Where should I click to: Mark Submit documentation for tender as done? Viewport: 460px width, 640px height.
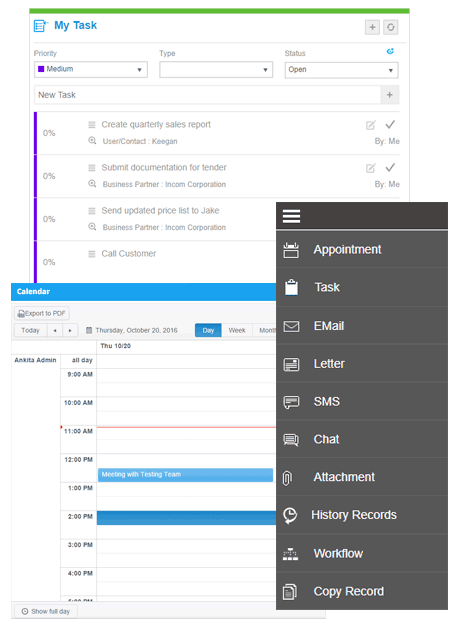tap(390, 167)
